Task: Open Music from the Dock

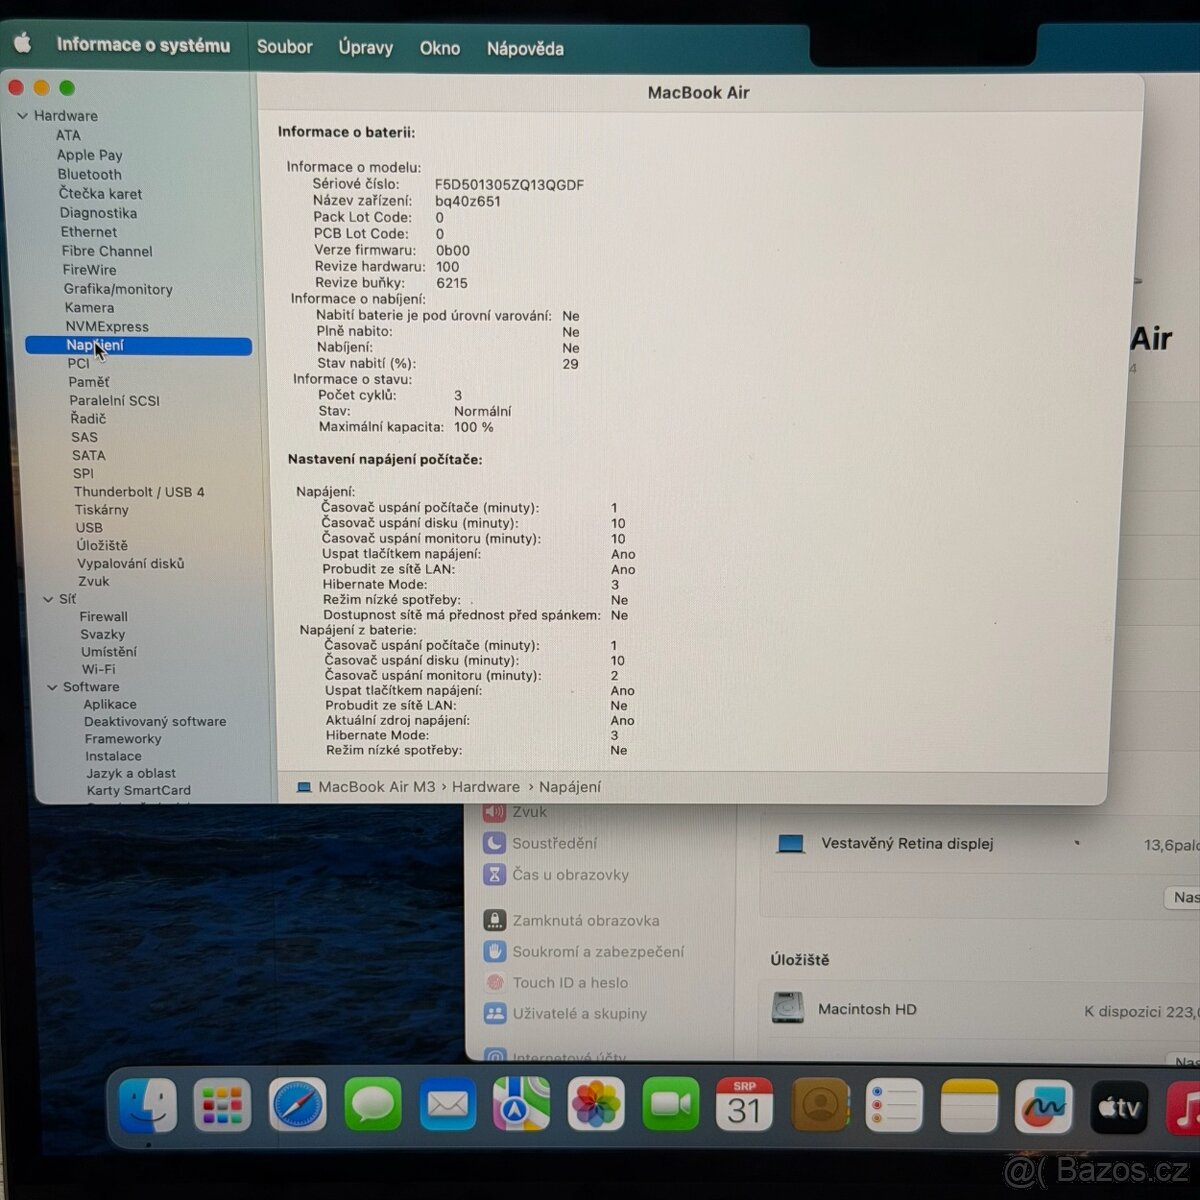Action: coord(1182,1107)
